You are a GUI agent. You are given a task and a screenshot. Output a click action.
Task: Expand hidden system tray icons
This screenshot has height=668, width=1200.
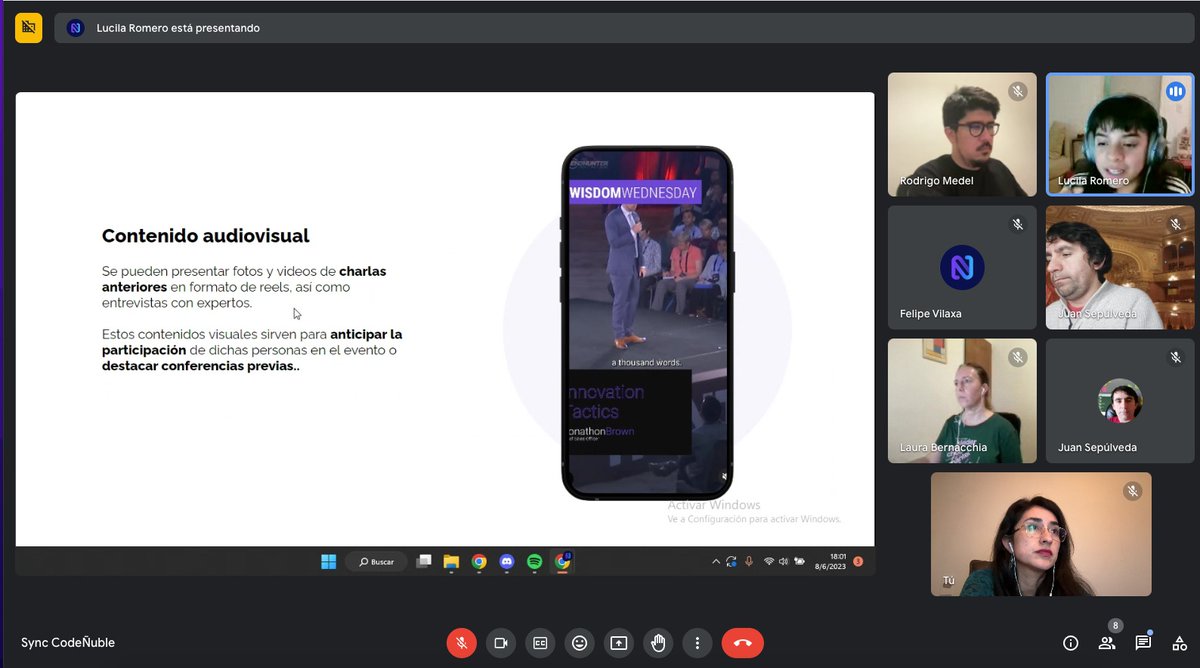tap(716, 561)
